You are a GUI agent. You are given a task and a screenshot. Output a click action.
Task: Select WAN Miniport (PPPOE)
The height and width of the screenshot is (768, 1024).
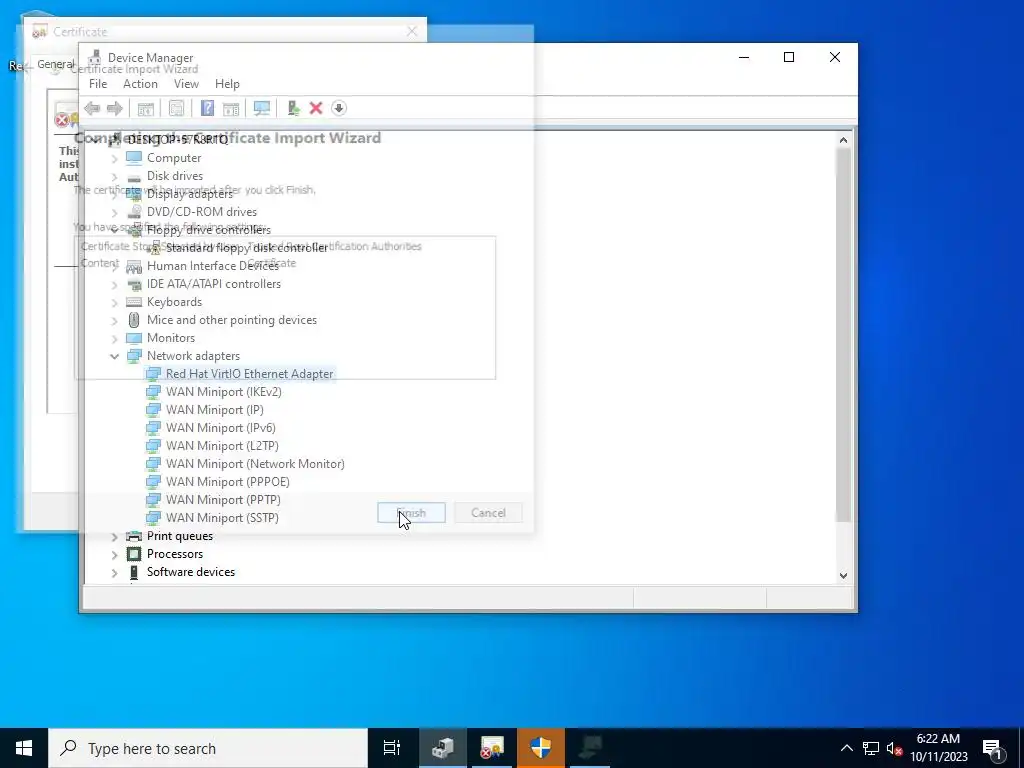[x=228, y=482]
